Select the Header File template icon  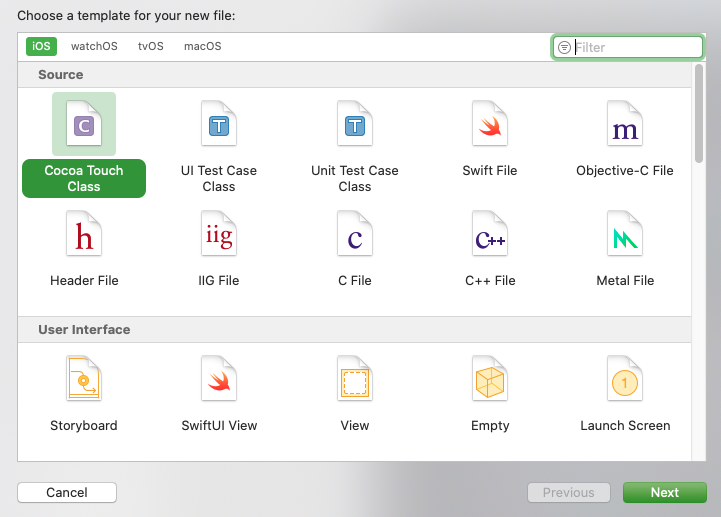pyautogui.click(x=84, y=234)
